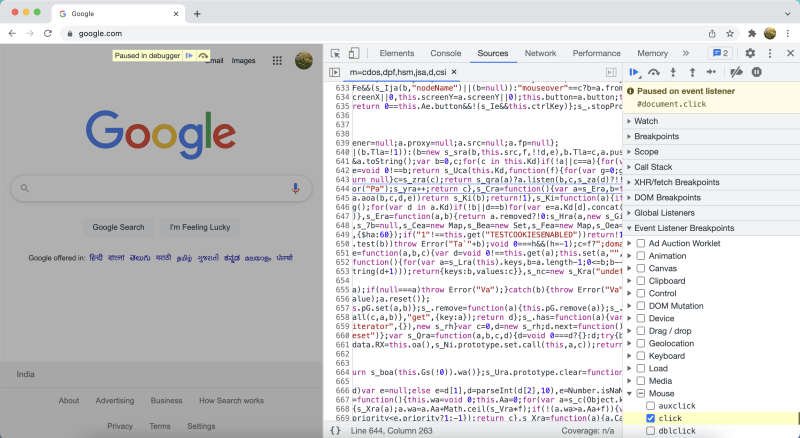Bookmark this page star icon
The width and height of the screenshot is (800, 438).
coord(730,34)
